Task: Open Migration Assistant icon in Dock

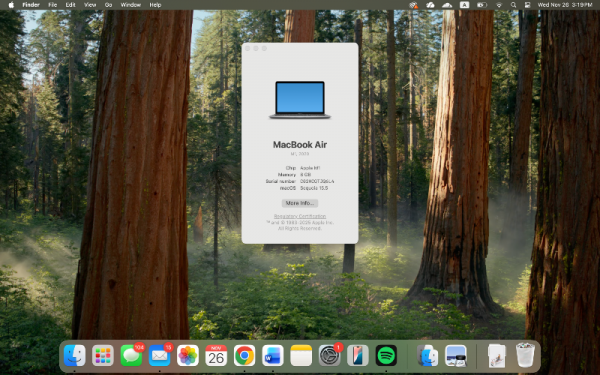Action: 427,355
